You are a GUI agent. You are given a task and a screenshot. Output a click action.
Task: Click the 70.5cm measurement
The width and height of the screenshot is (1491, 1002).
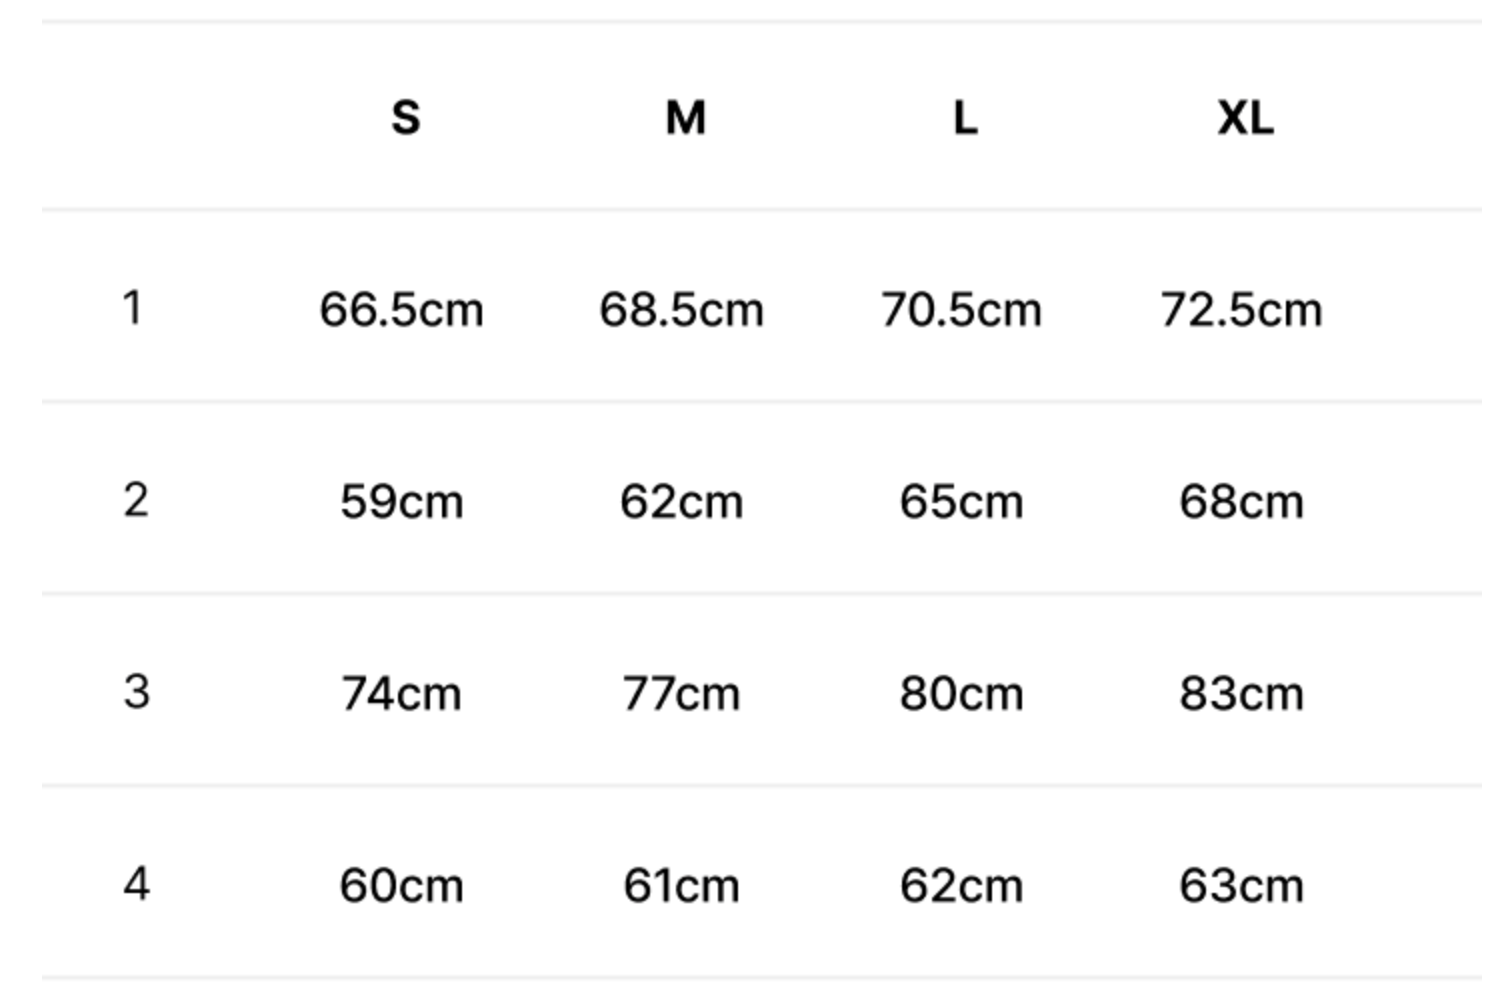[961, 310]
